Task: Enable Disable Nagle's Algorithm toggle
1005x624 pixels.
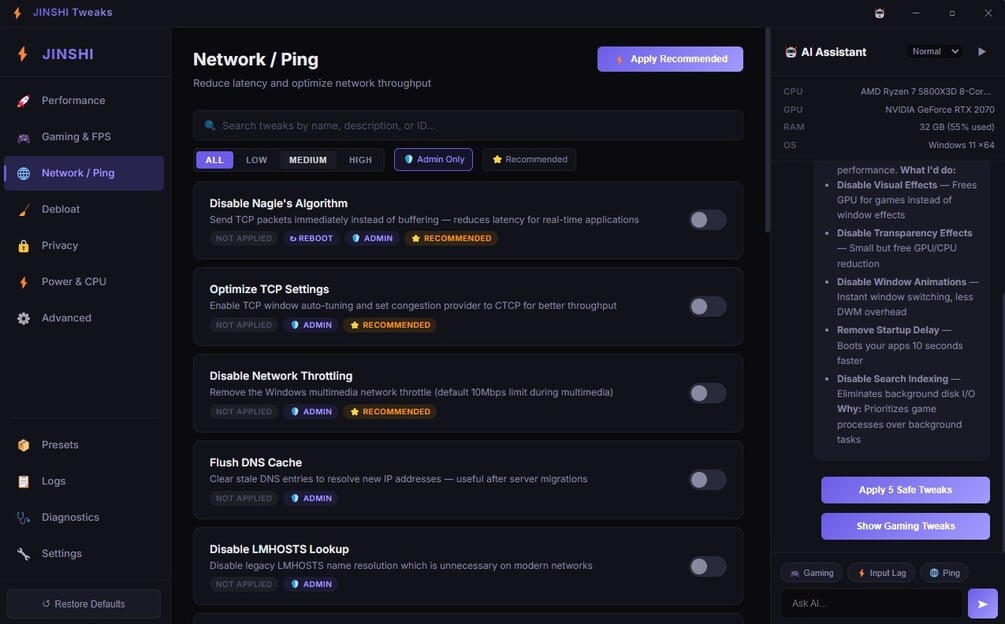Action: [707, 220]
